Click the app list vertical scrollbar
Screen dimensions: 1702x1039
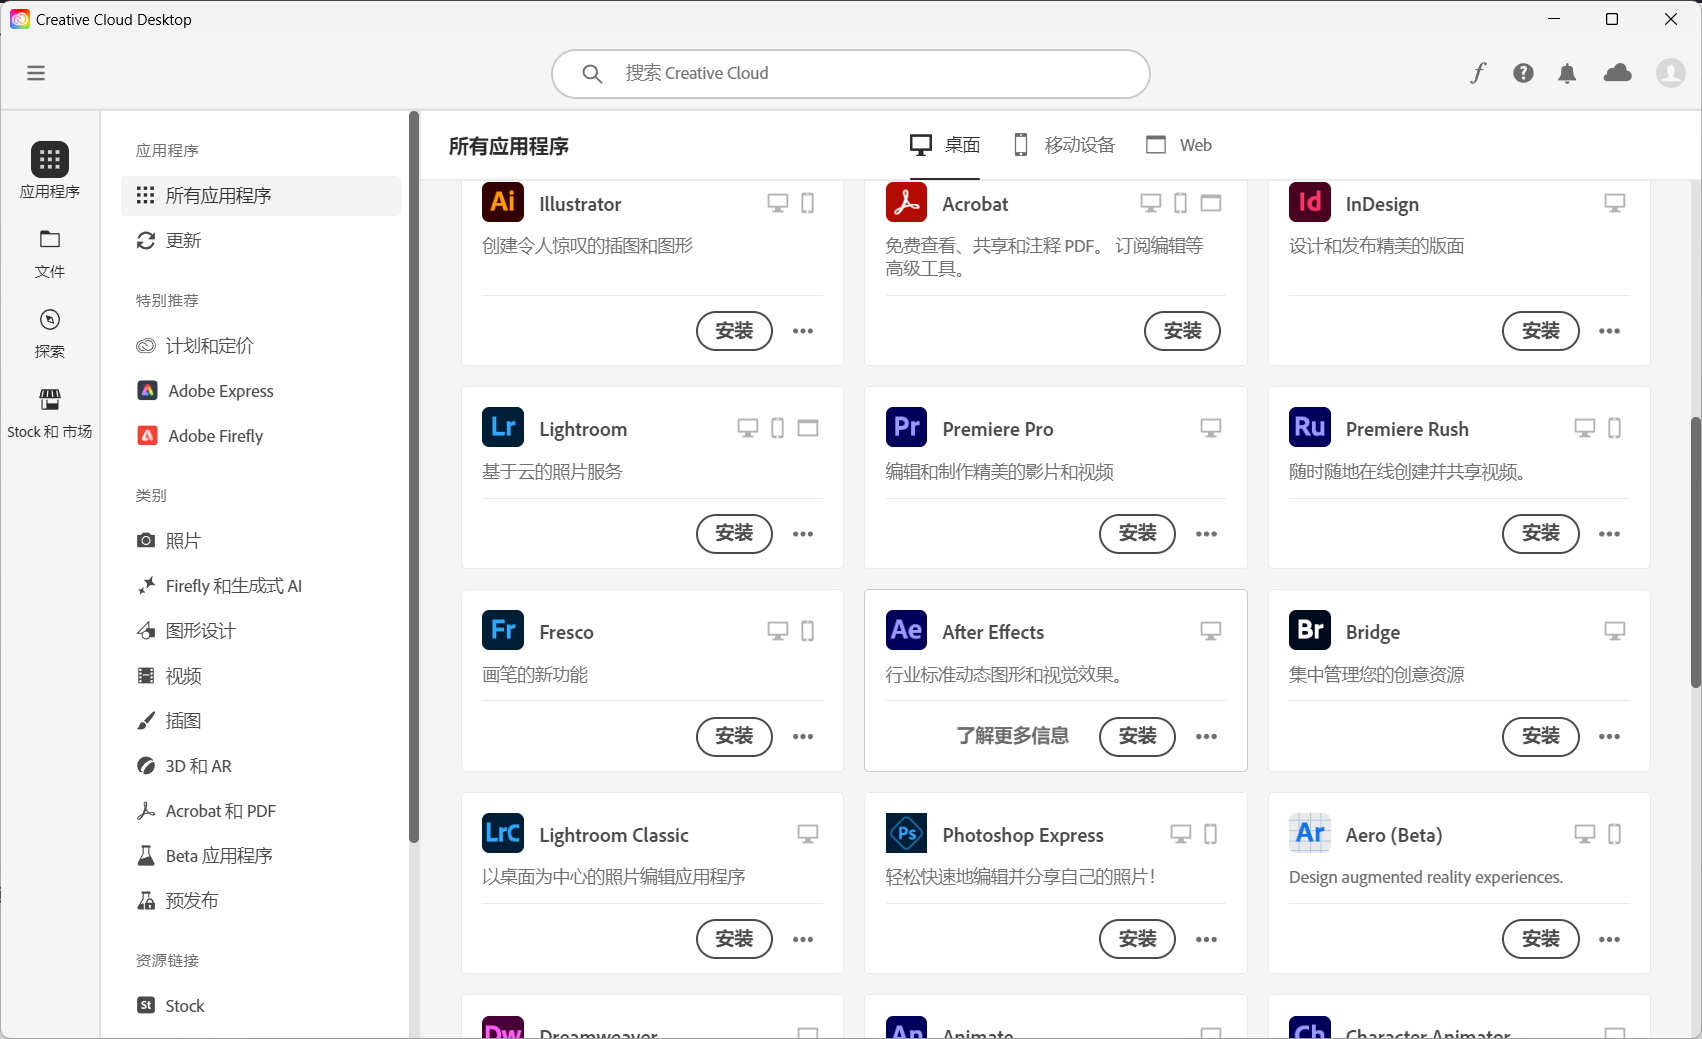1695,552
